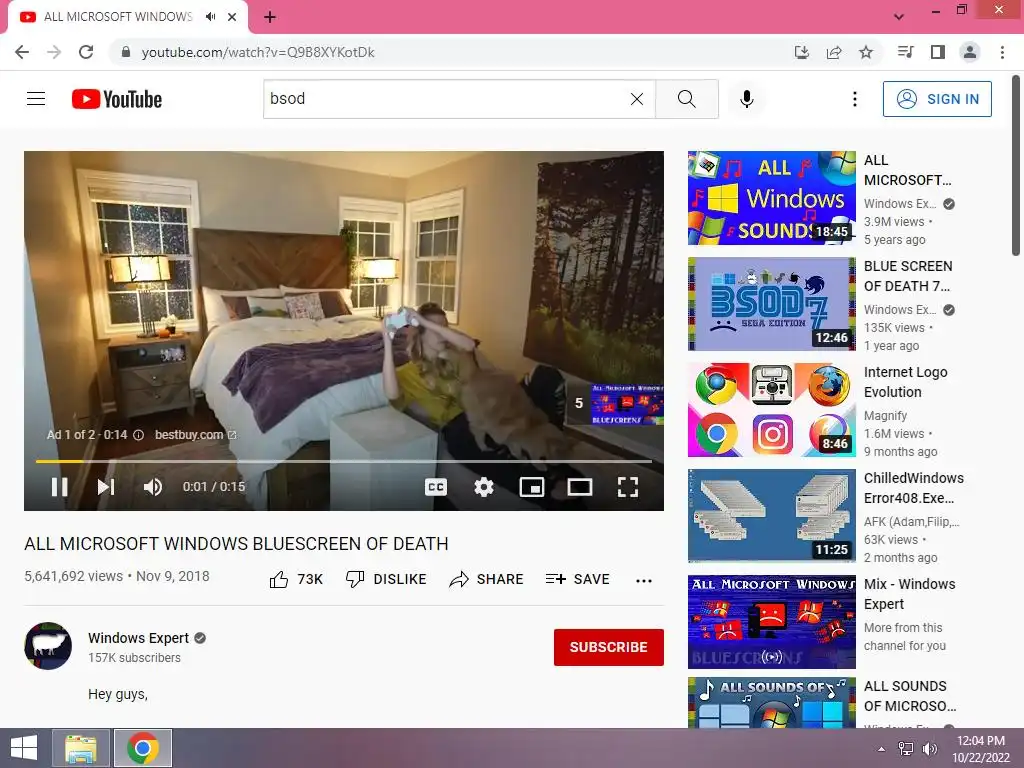Pause the playing ad video
Image resolution: width=1024 pixels, height=768 pixels.
(x=59, y=487)
